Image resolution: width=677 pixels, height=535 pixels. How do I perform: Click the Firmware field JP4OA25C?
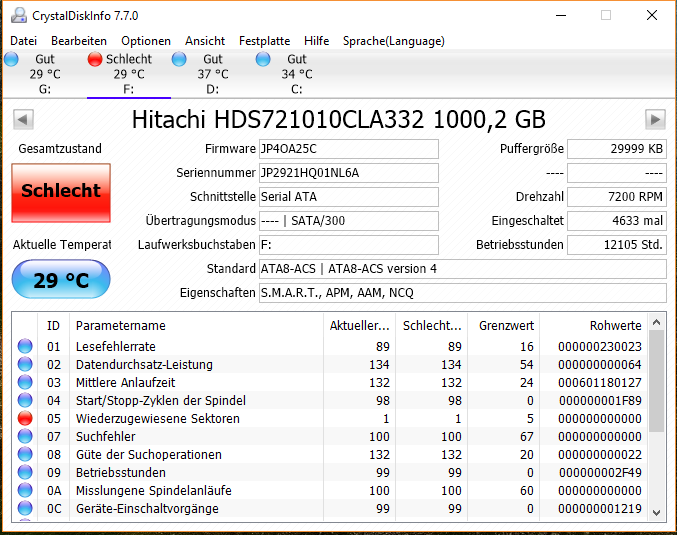[349, 149]
